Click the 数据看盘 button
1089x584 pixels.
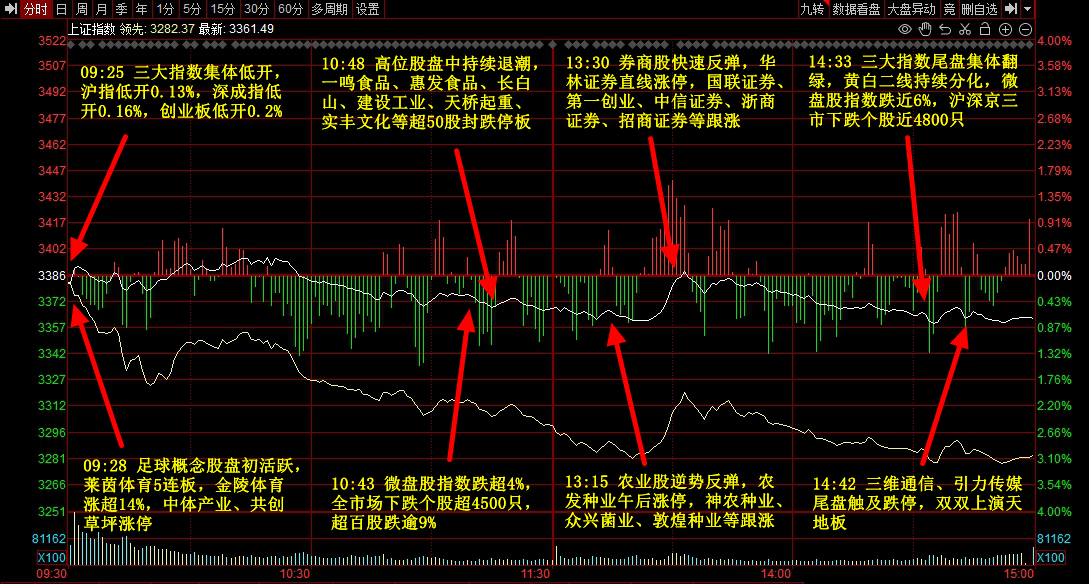tap(856, 9)
